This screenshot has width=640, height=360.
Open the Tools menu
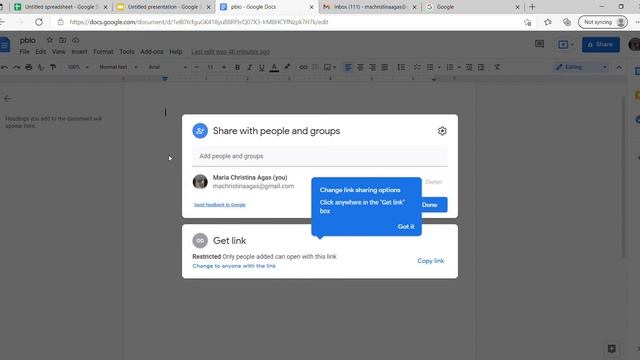127,52
